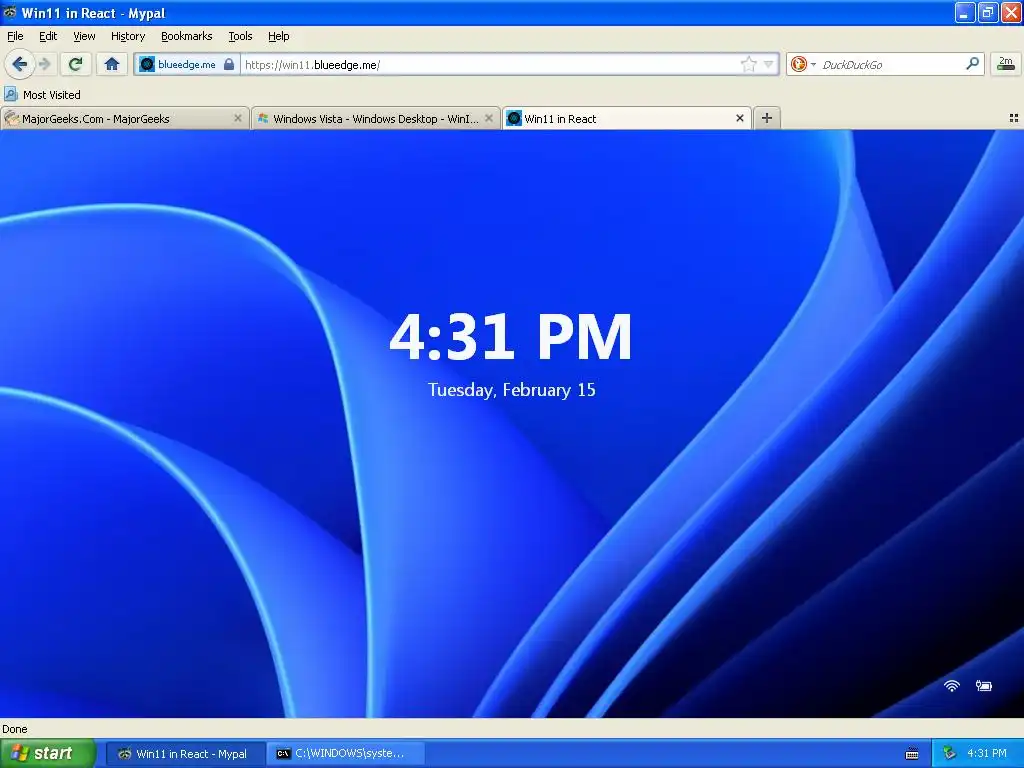This screenshot has height=768, width=1024.
Task: Open the View menu
Action: tap(84, 36)
